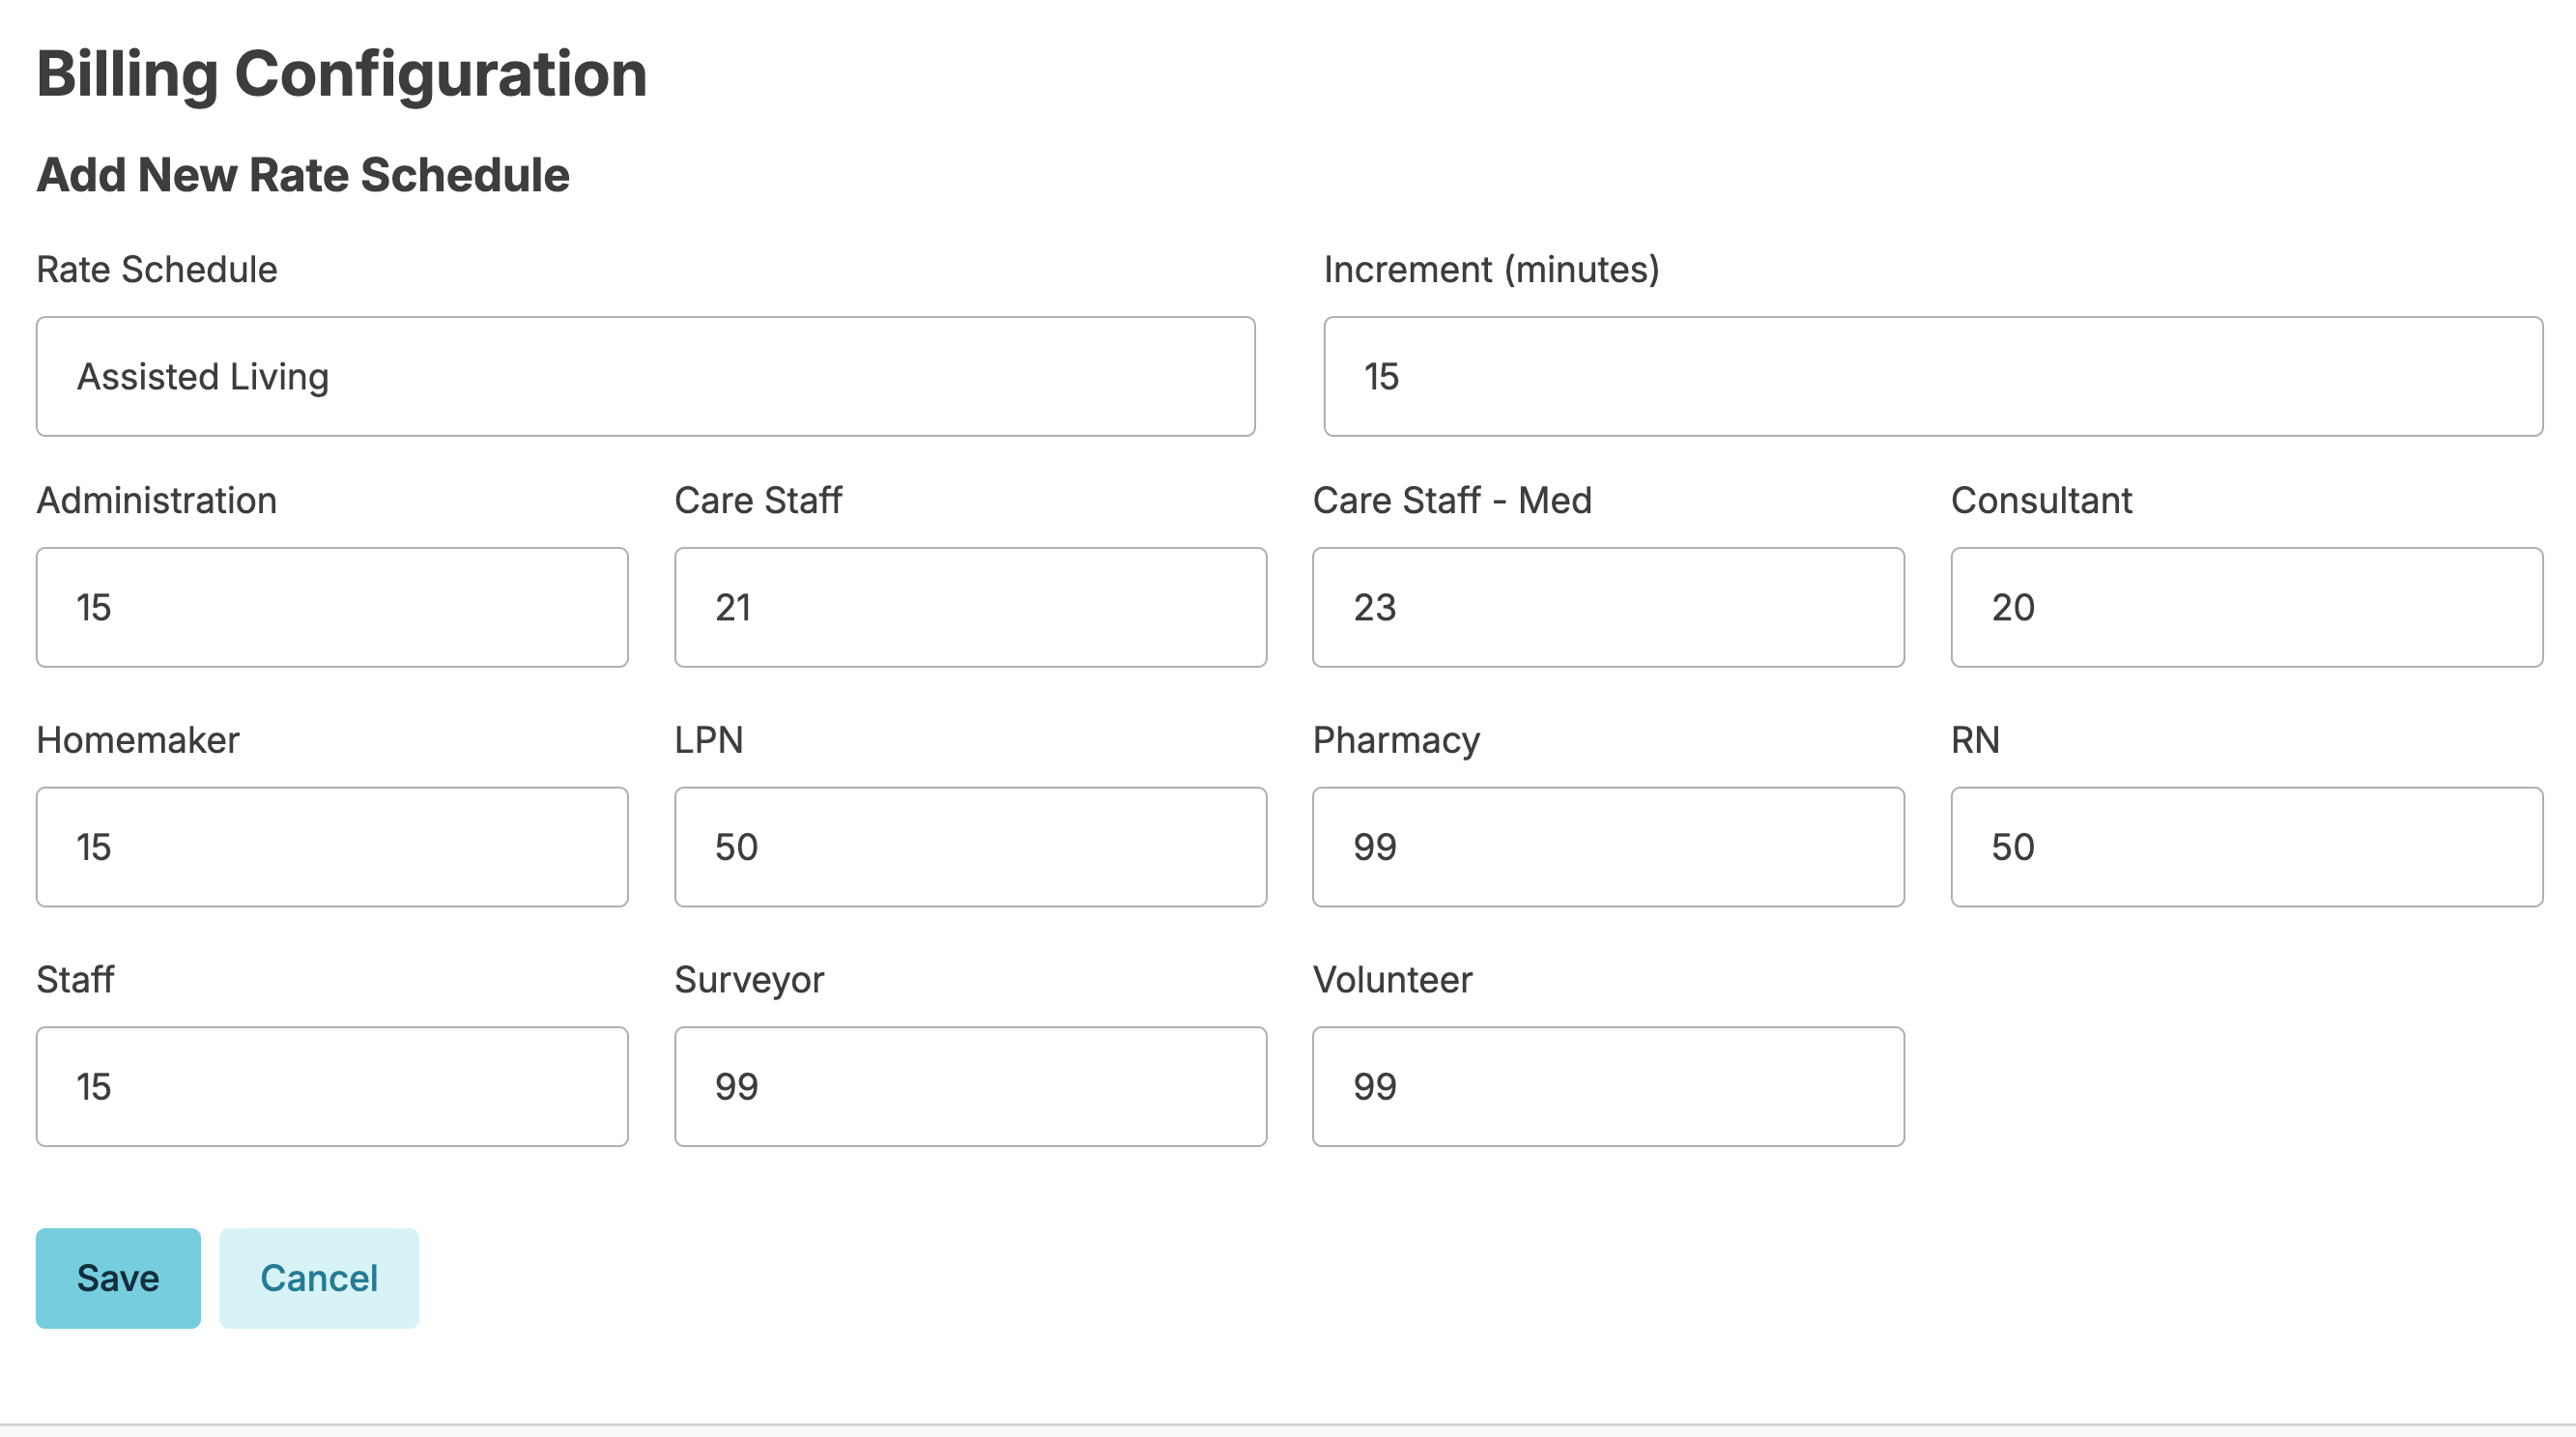Focus the Homemaker rate field
The image size is (2576, 1437).
click(332, 847)
